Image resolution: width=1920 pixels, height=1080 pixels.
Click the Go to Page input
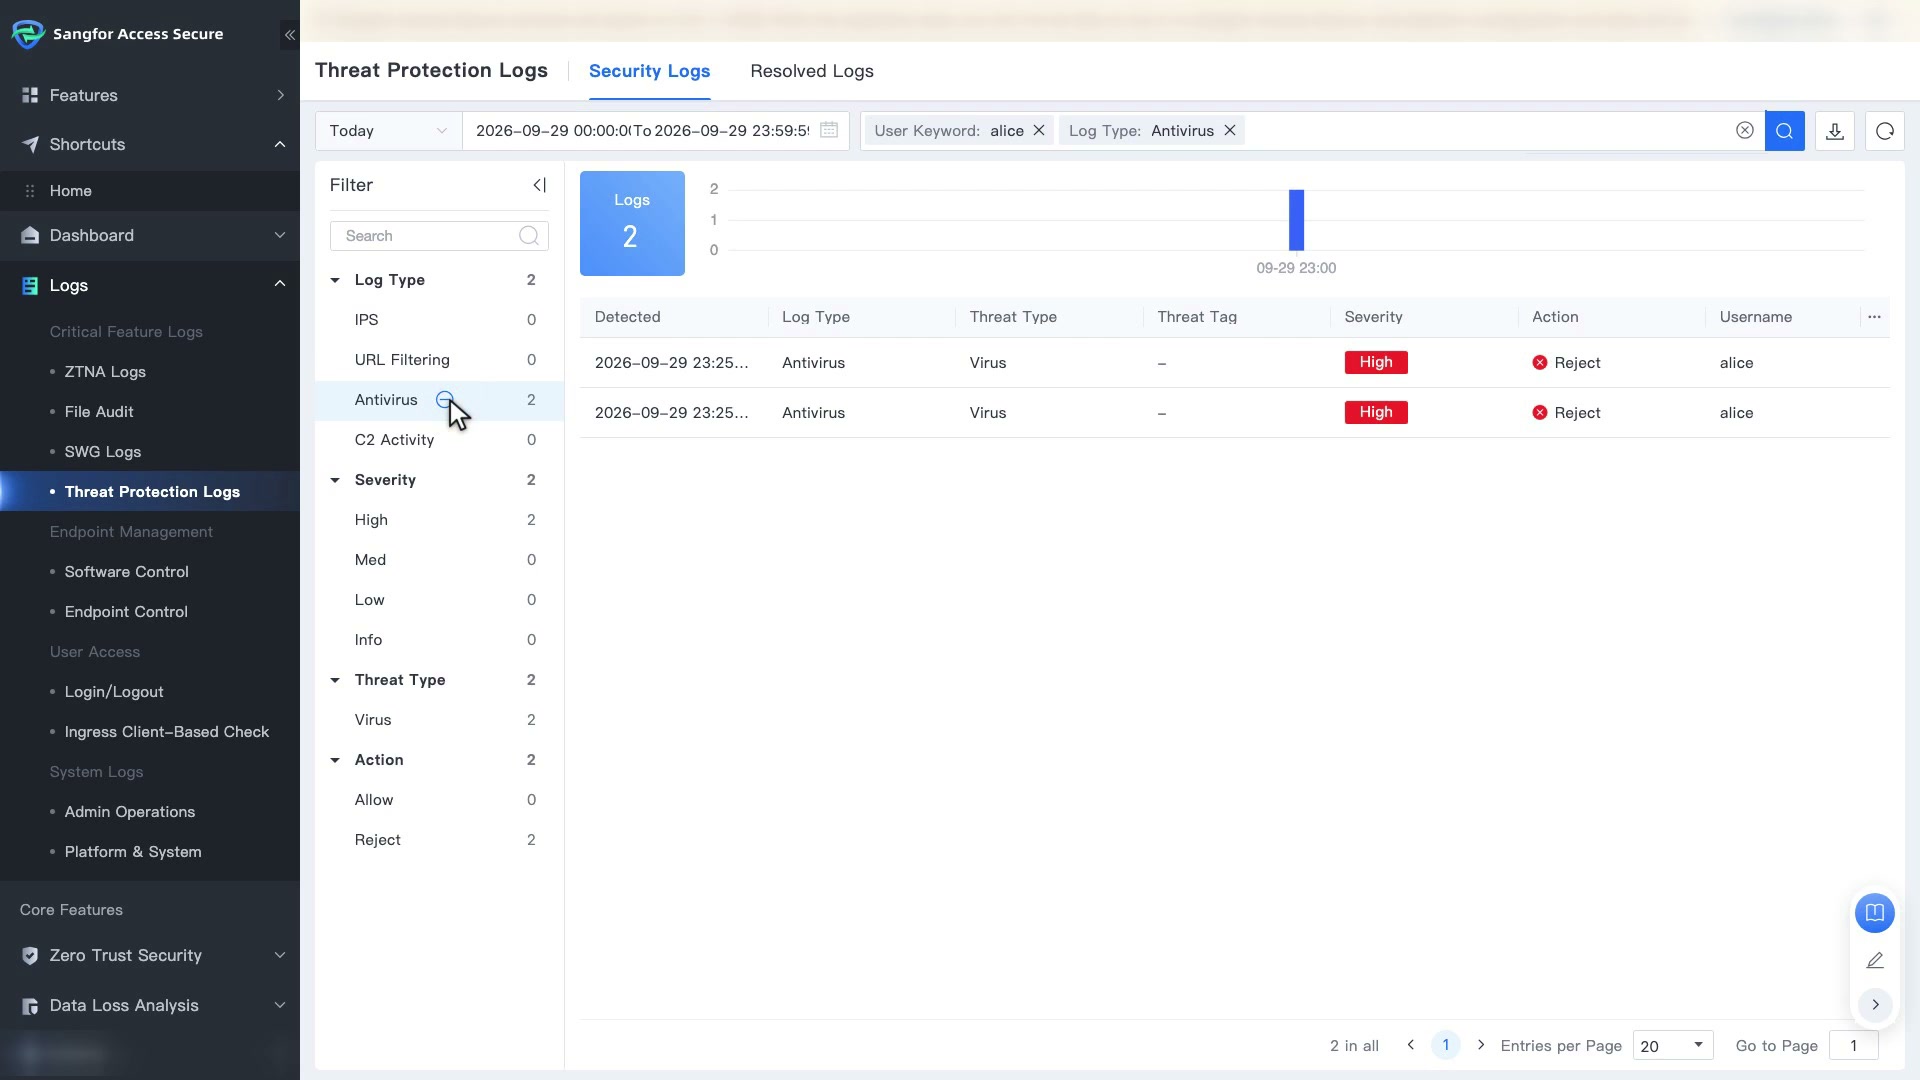click(x=1853, y=1046)
